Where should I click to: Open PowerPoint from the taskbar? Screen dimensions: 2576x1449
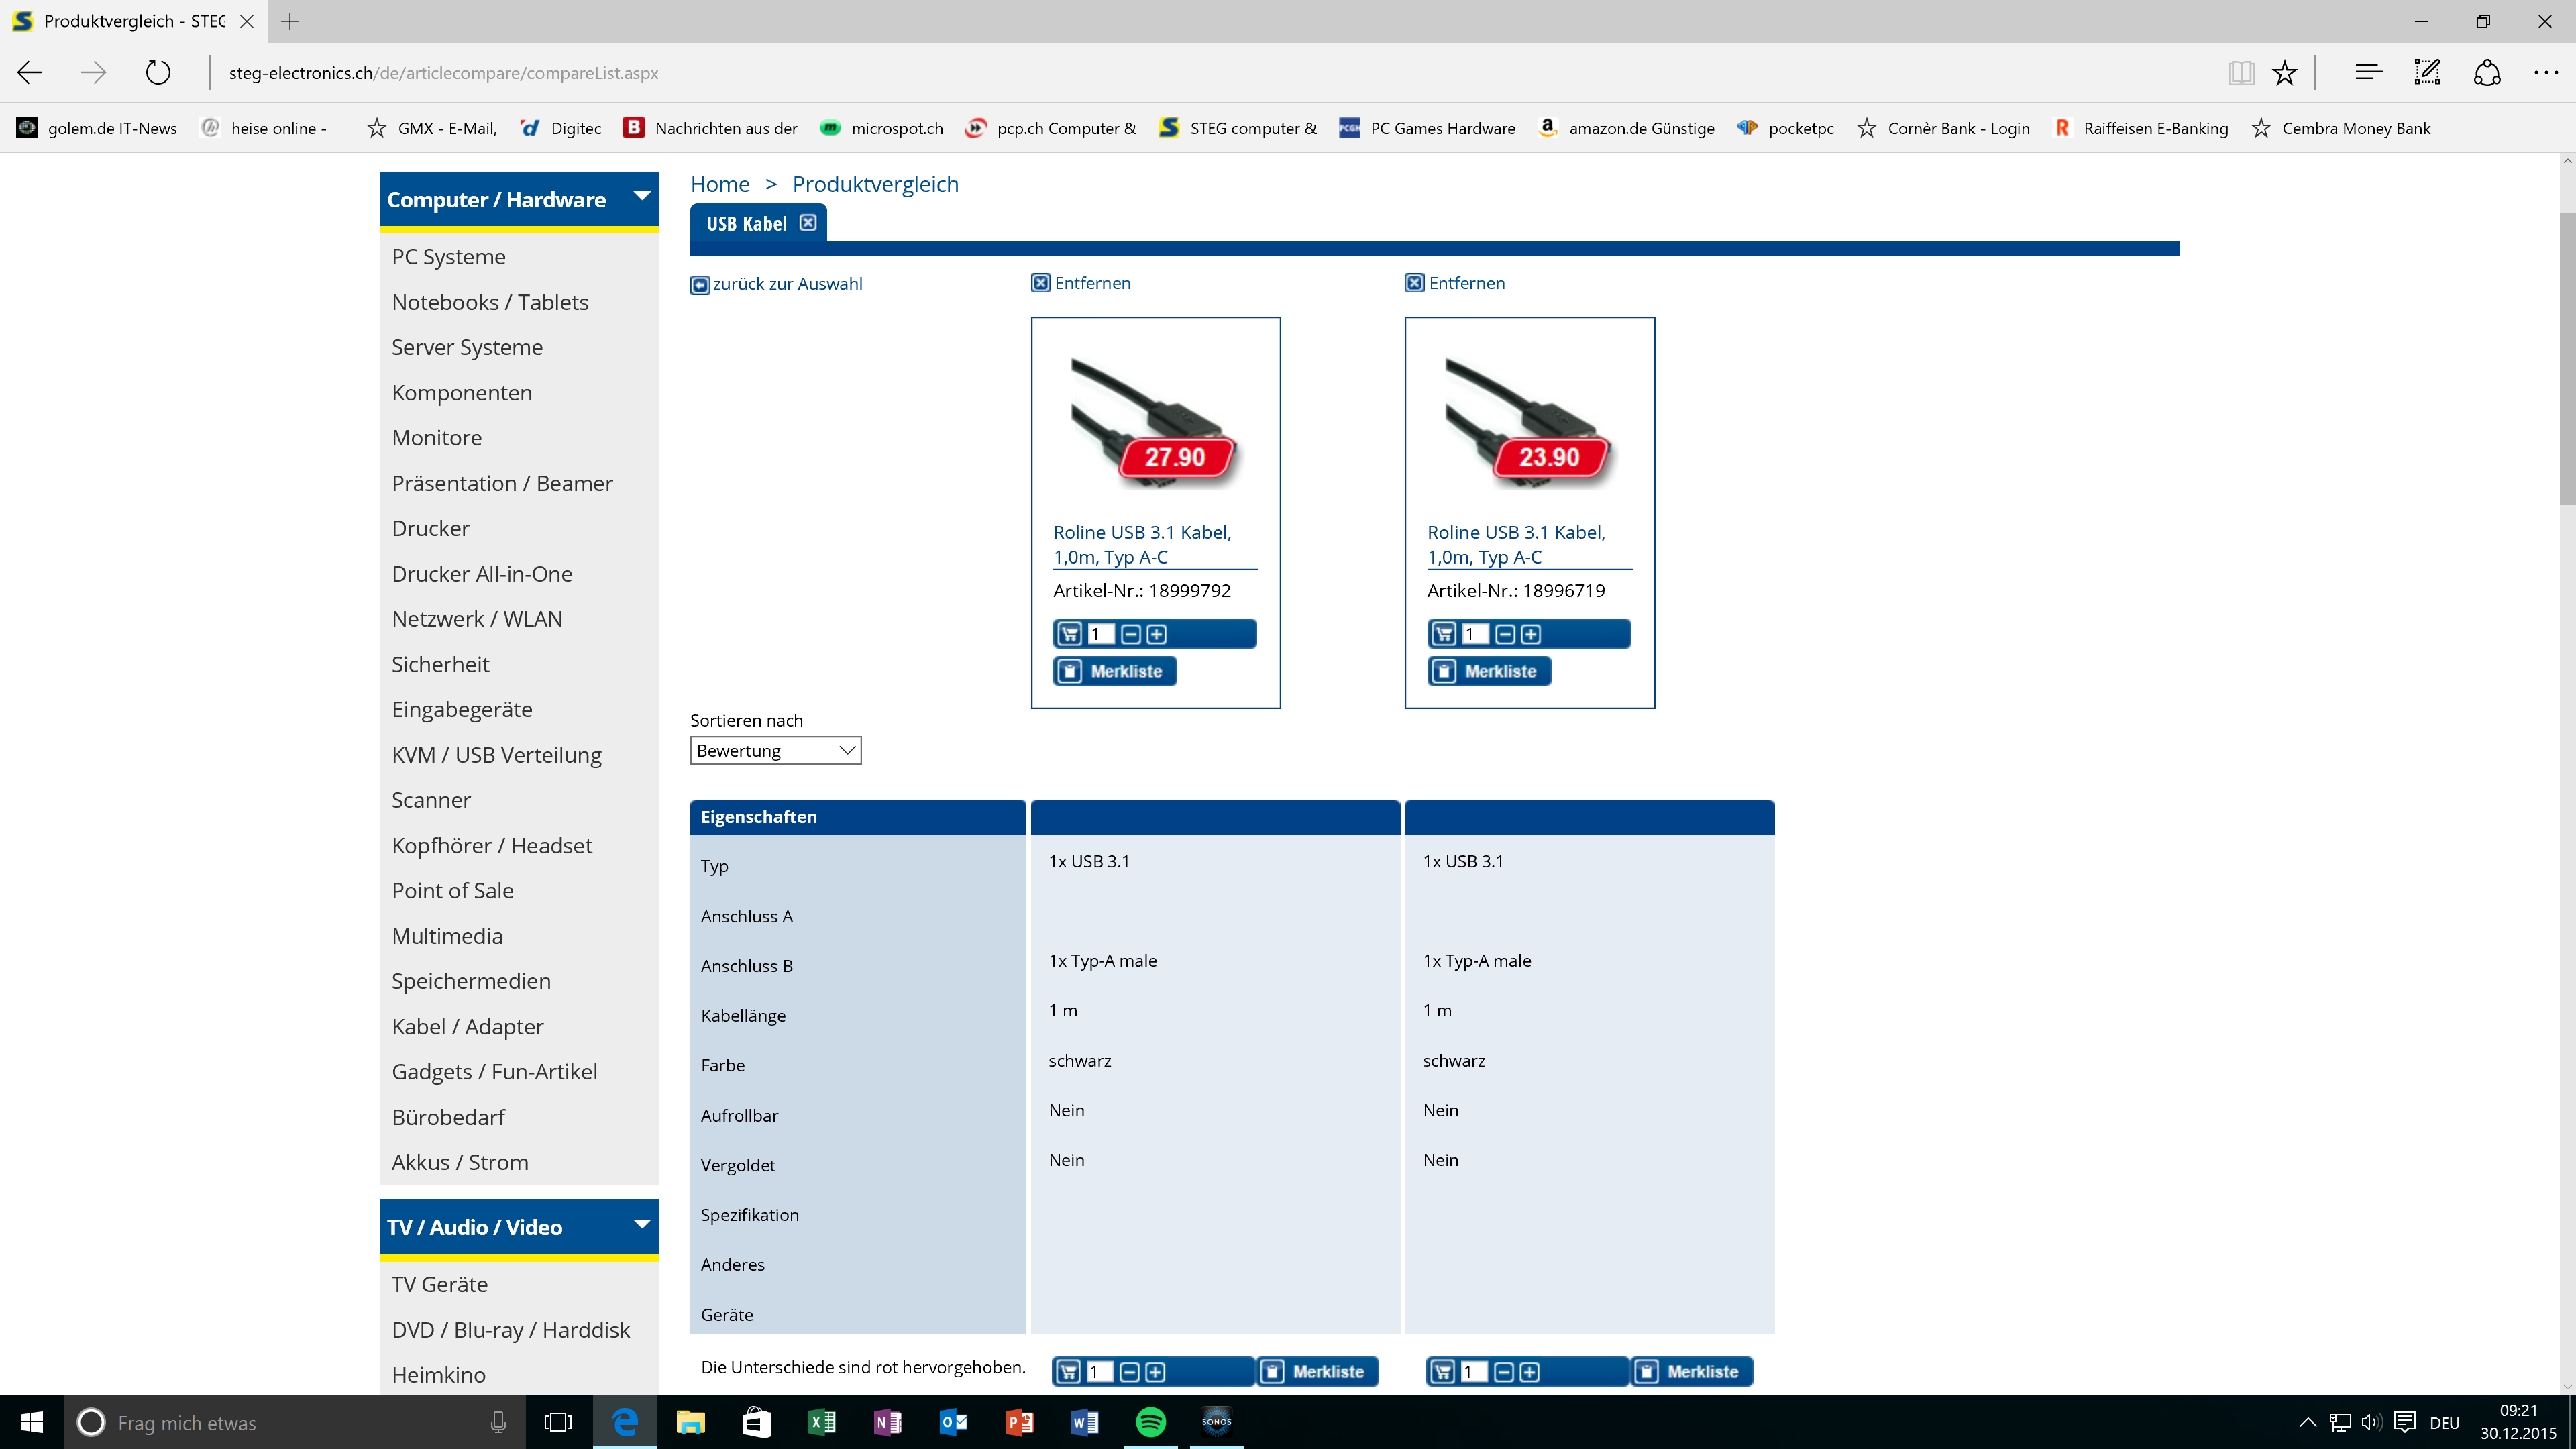click(1019, 1422)
